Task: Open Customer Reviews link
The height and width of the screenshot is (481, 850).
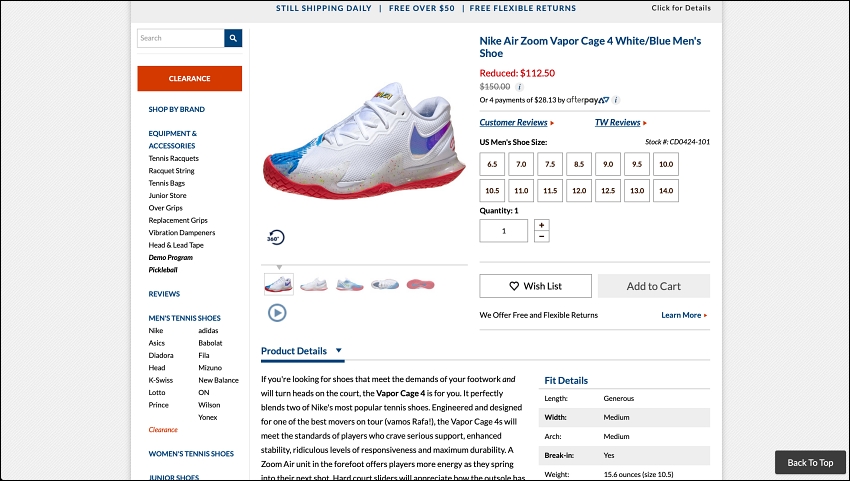Action: [x=515, y=123]
